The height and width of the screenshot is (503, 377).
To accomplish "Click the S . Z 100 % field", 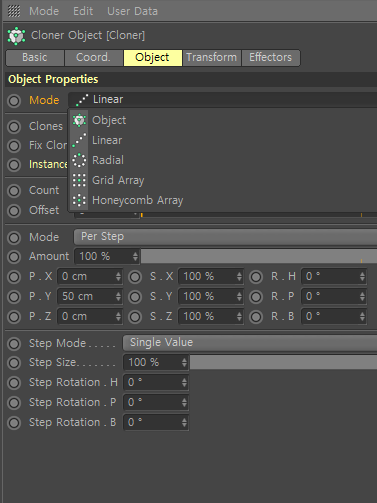I will 211,316.
